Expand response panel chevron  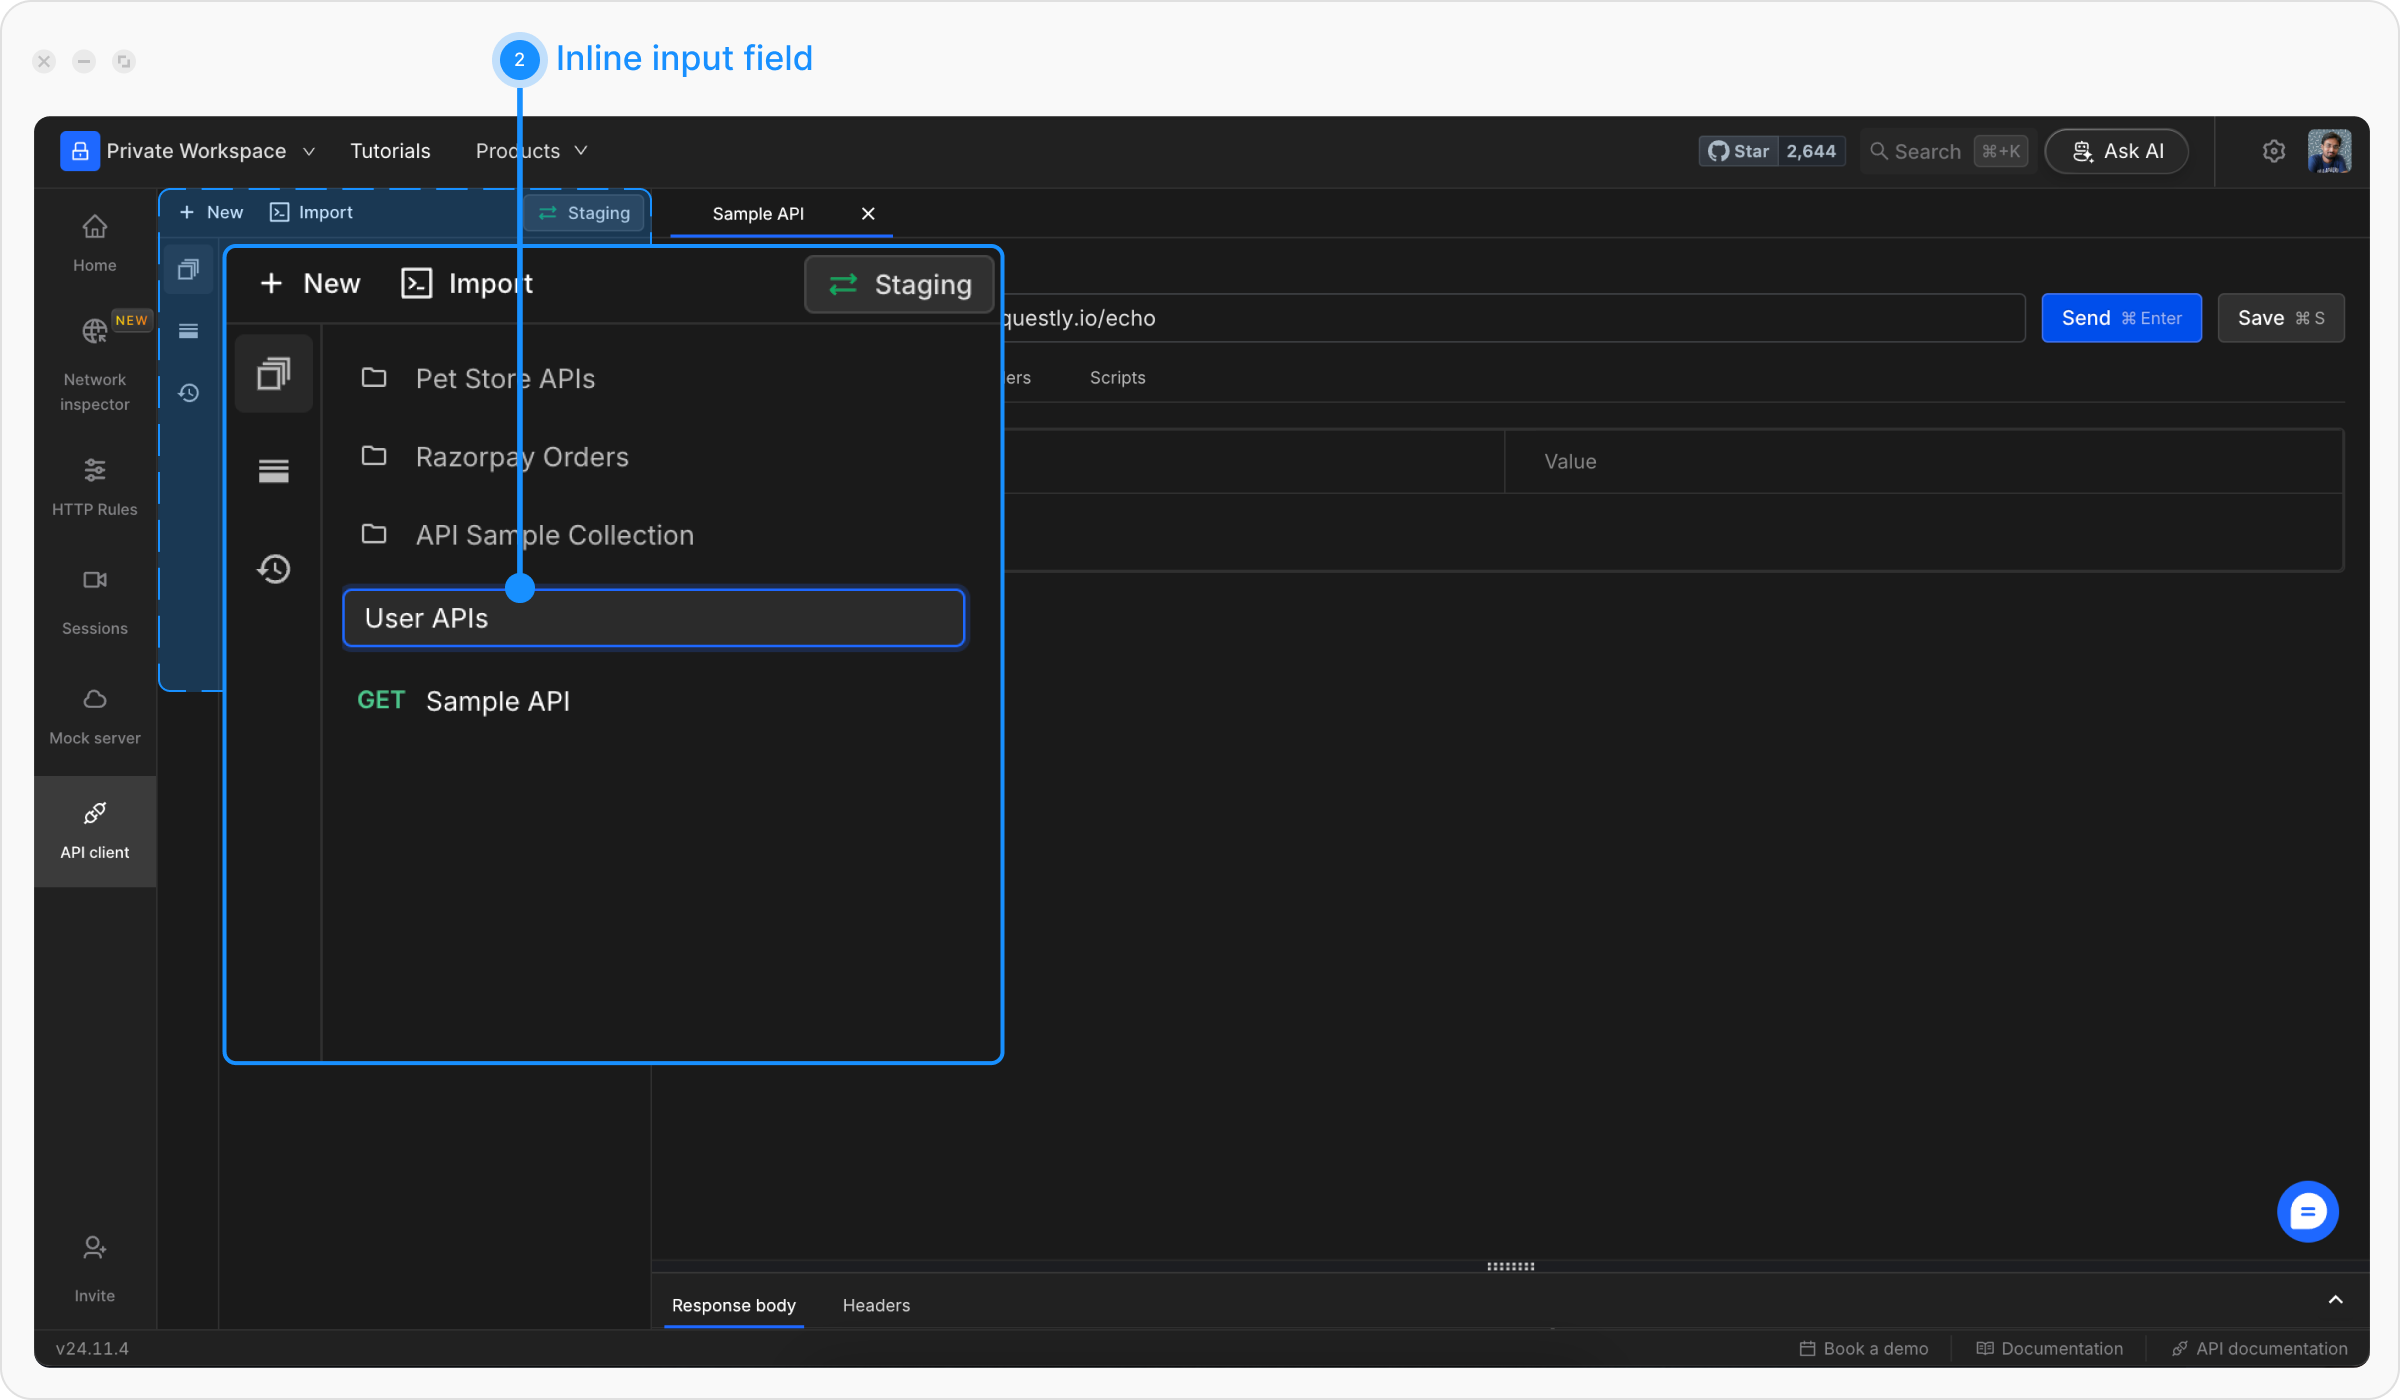pos(2335,1299)
